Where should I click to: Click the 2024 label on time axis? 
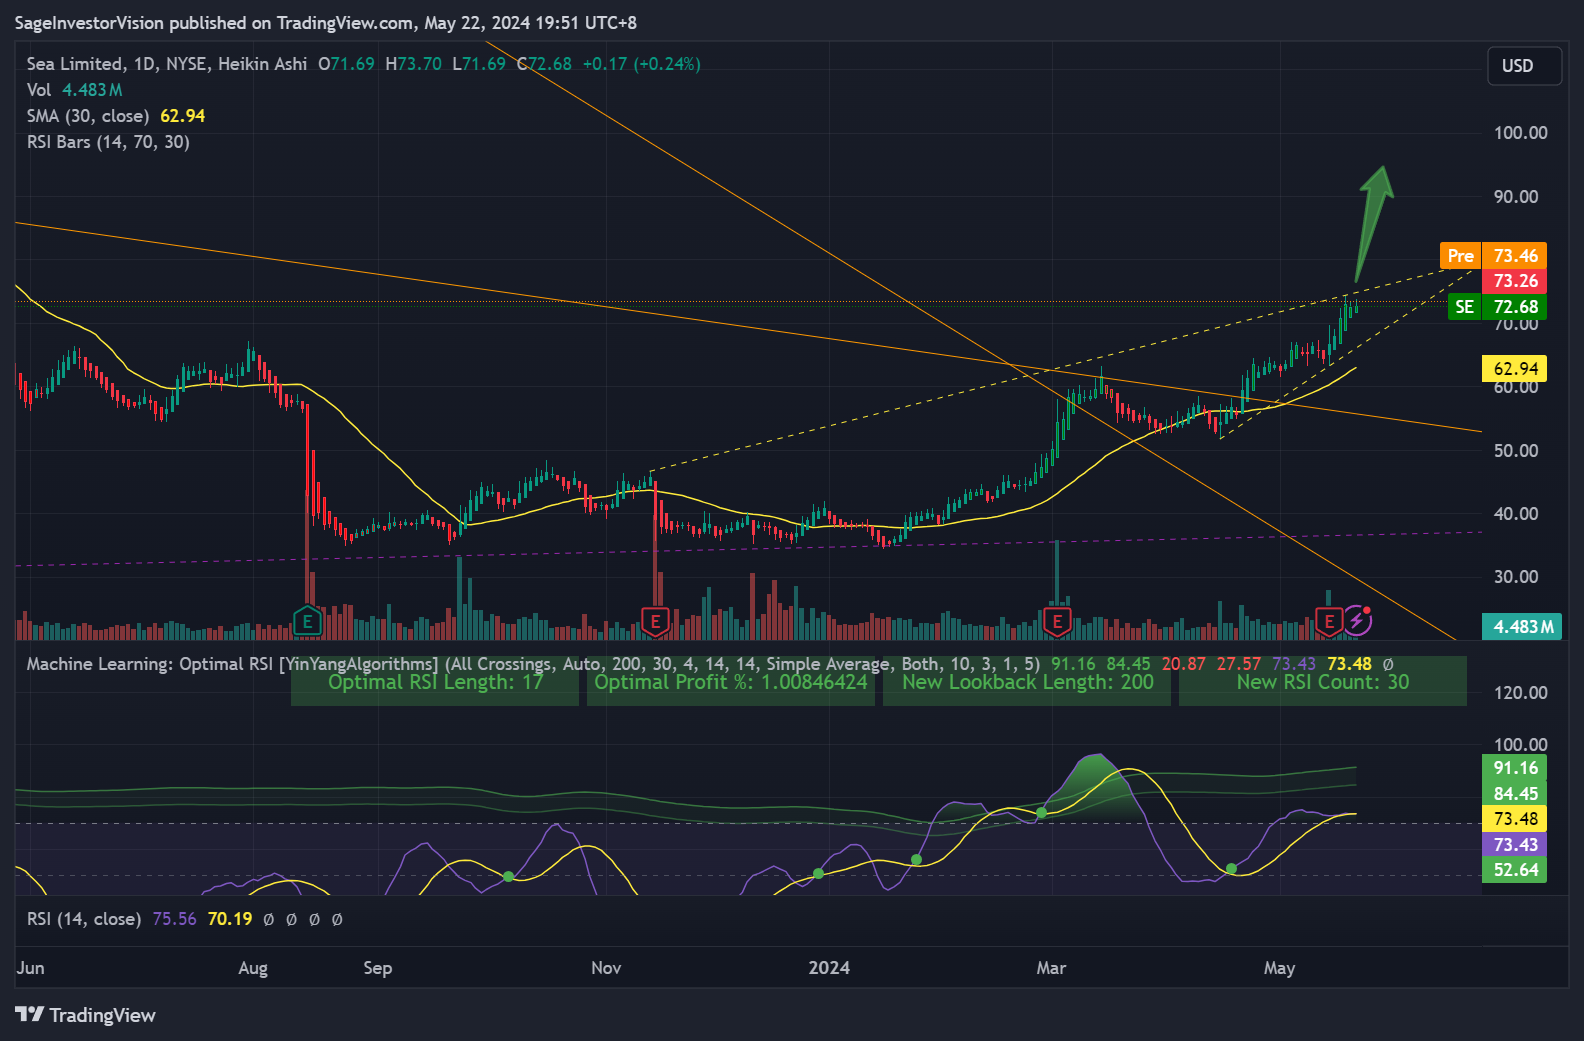829,968
